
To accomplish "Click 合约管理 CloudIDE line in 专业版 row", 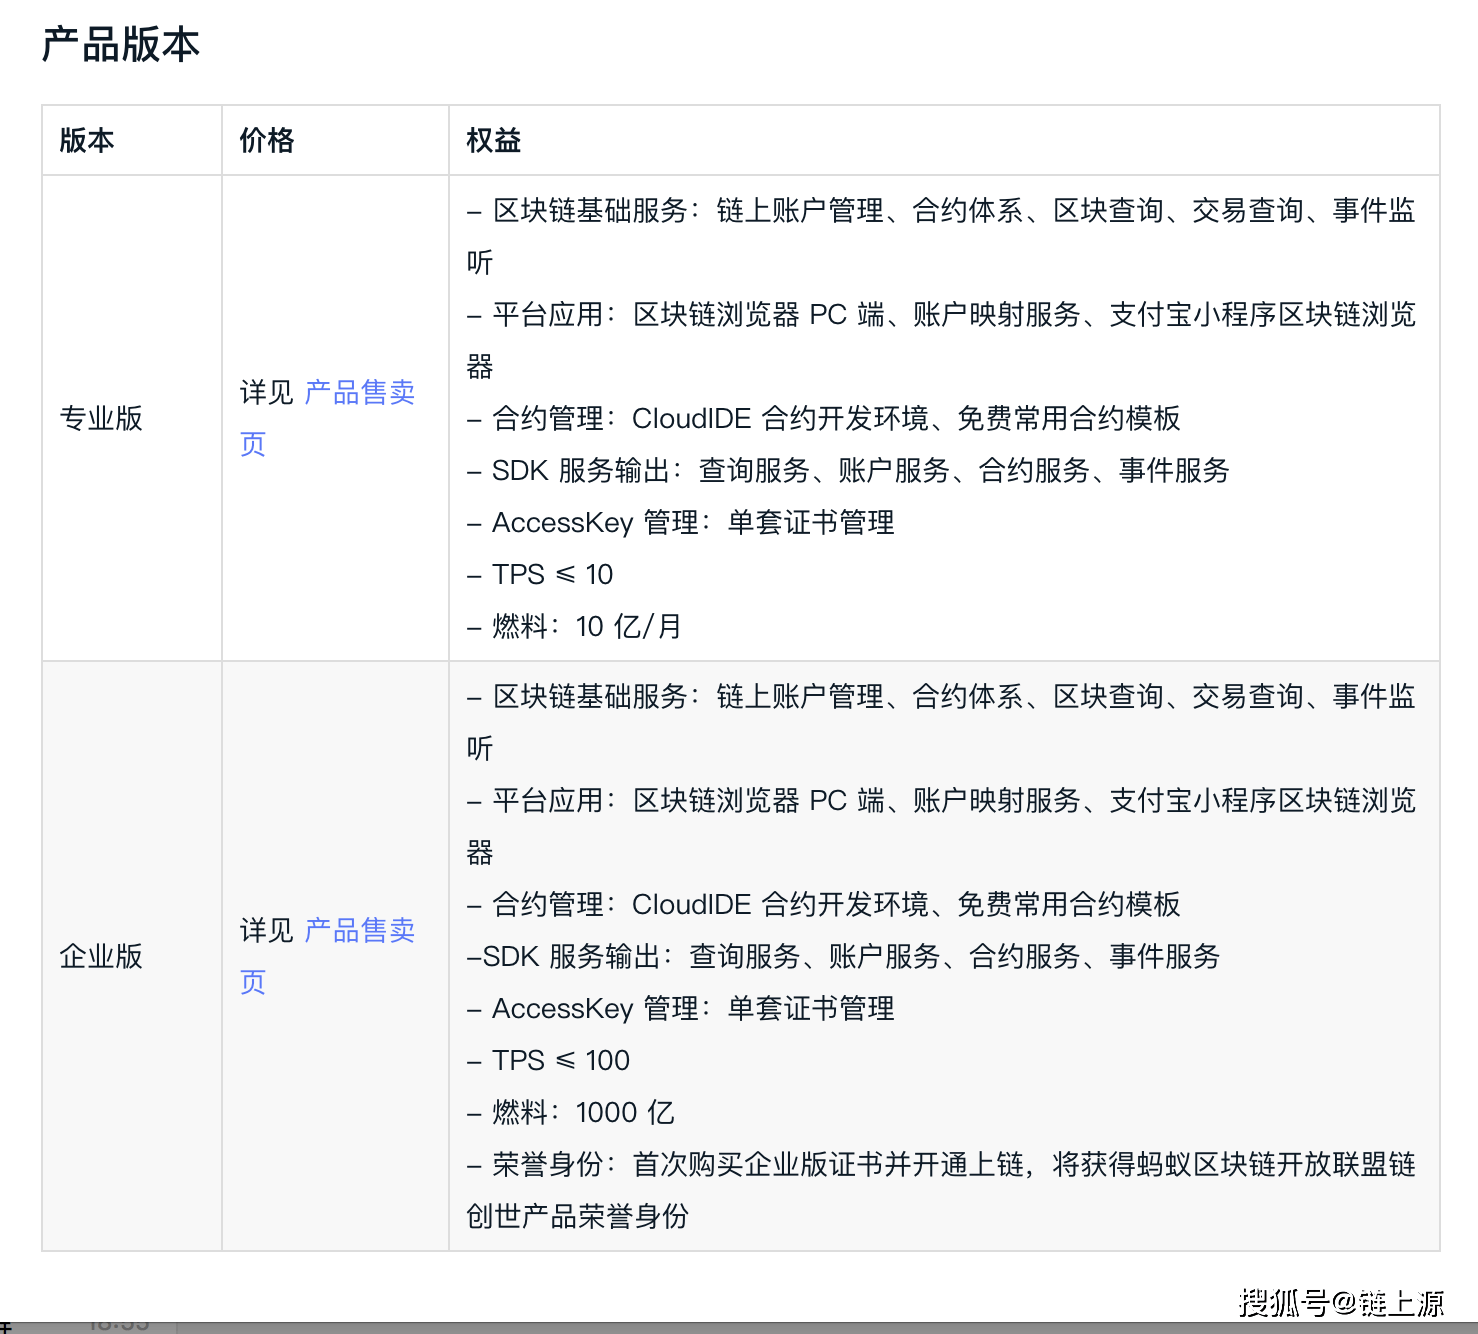I will [824, 419].
